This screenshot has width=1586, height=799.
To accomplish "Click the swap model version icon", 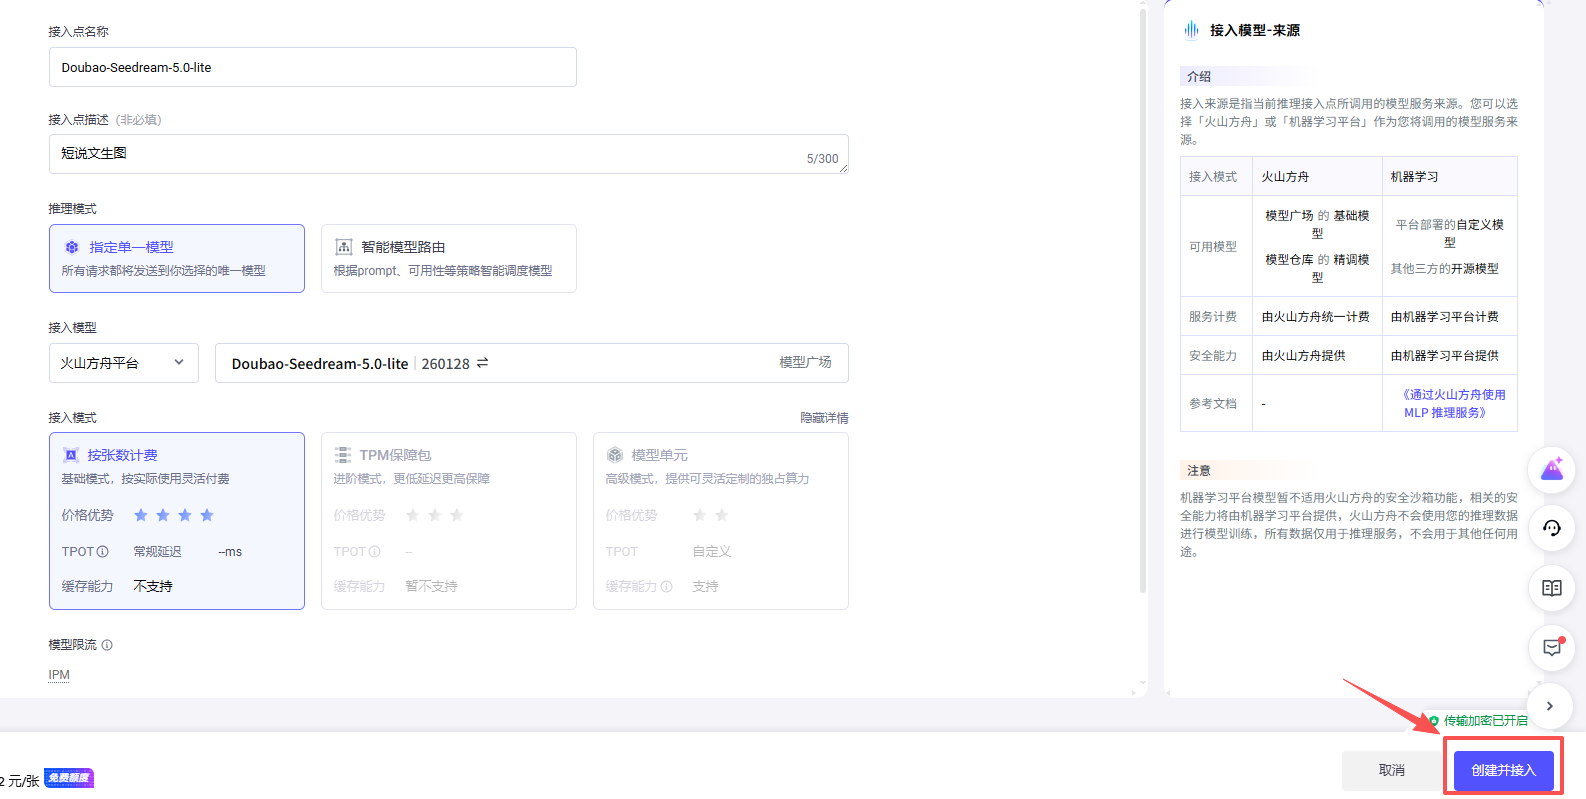I will [x=482, y=363].
